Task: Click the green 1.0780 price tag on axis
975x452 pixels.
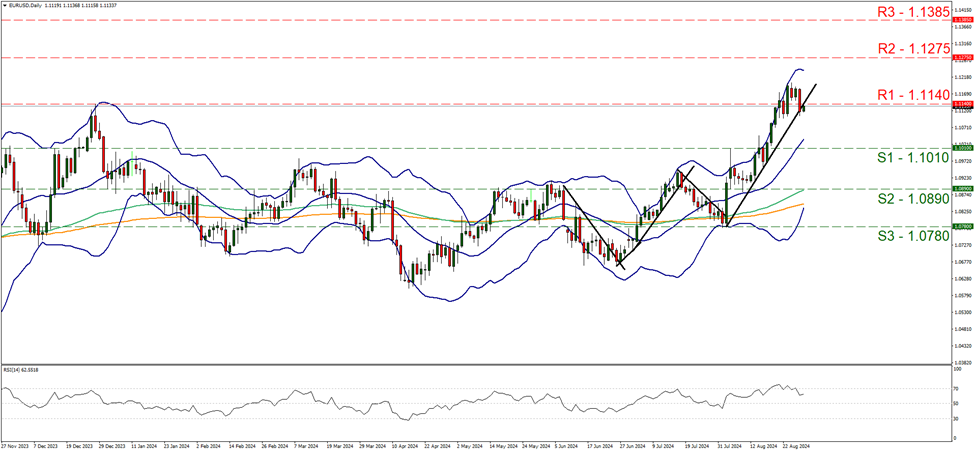Action: tap(961, 227)
